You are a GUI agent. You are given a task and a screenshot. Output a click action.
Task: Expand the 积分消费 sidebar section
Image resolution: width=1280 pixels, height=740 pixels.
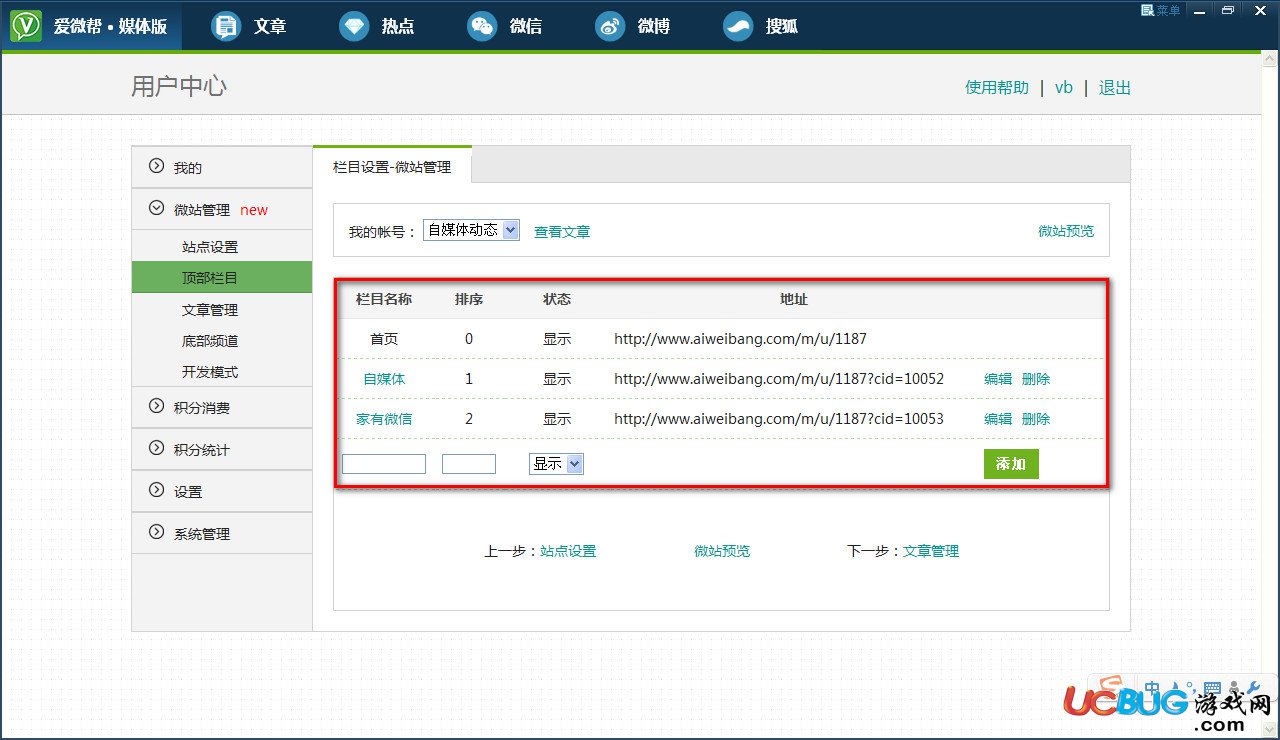click(221, 407)
